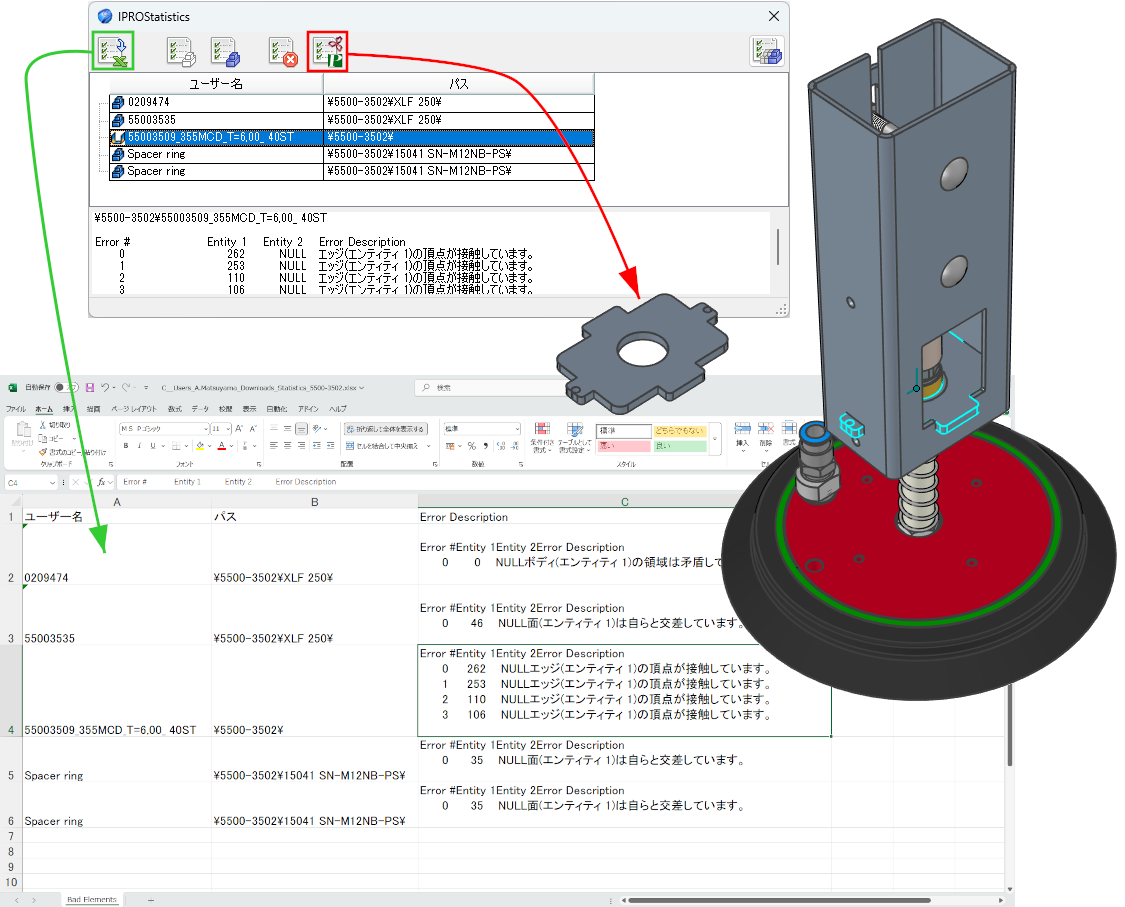Click the checklist with assembly cubes icon
The image size is (1125, 907).
[767, 52]
